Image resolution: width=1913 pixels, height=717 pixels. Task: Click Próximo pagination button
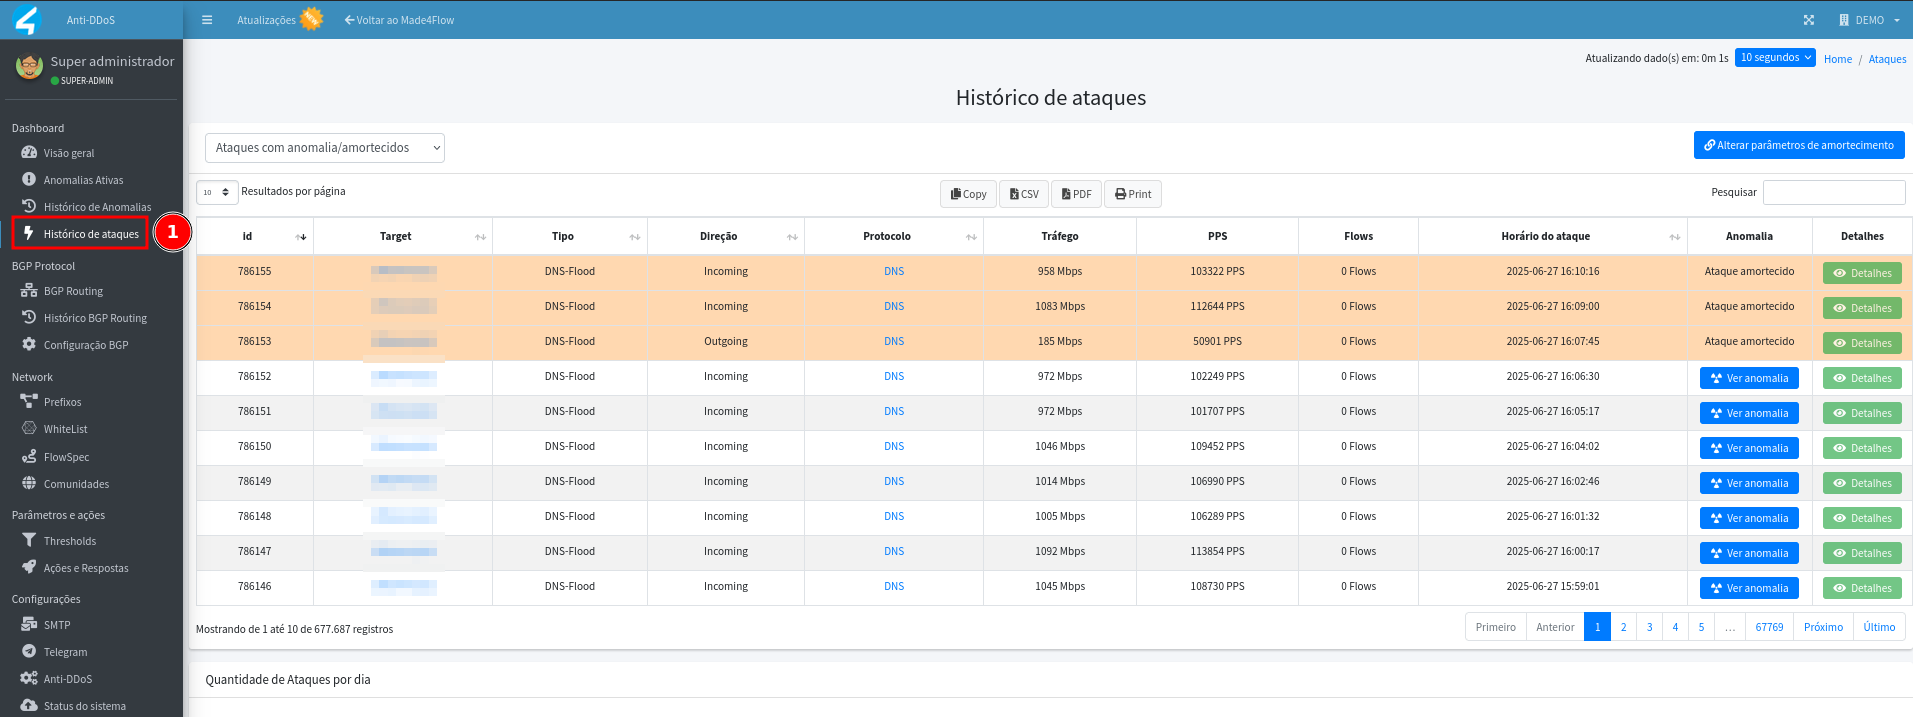[x=1823, y=627]
